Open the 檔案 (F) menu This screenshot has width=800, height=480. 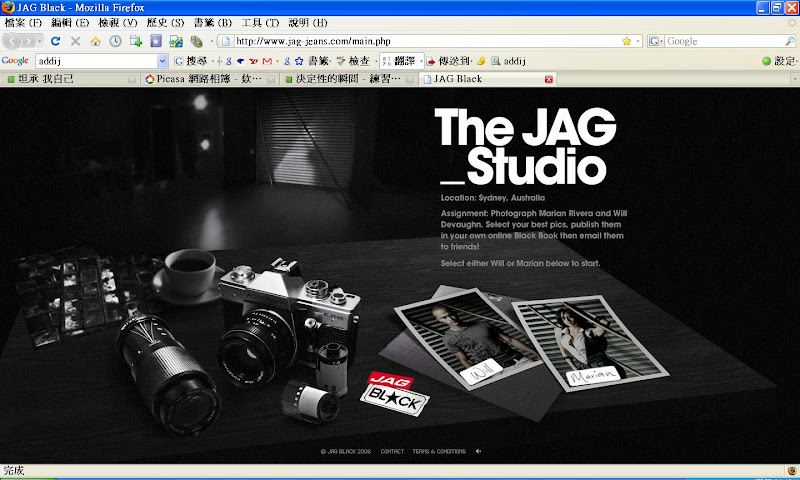[23, 22]
